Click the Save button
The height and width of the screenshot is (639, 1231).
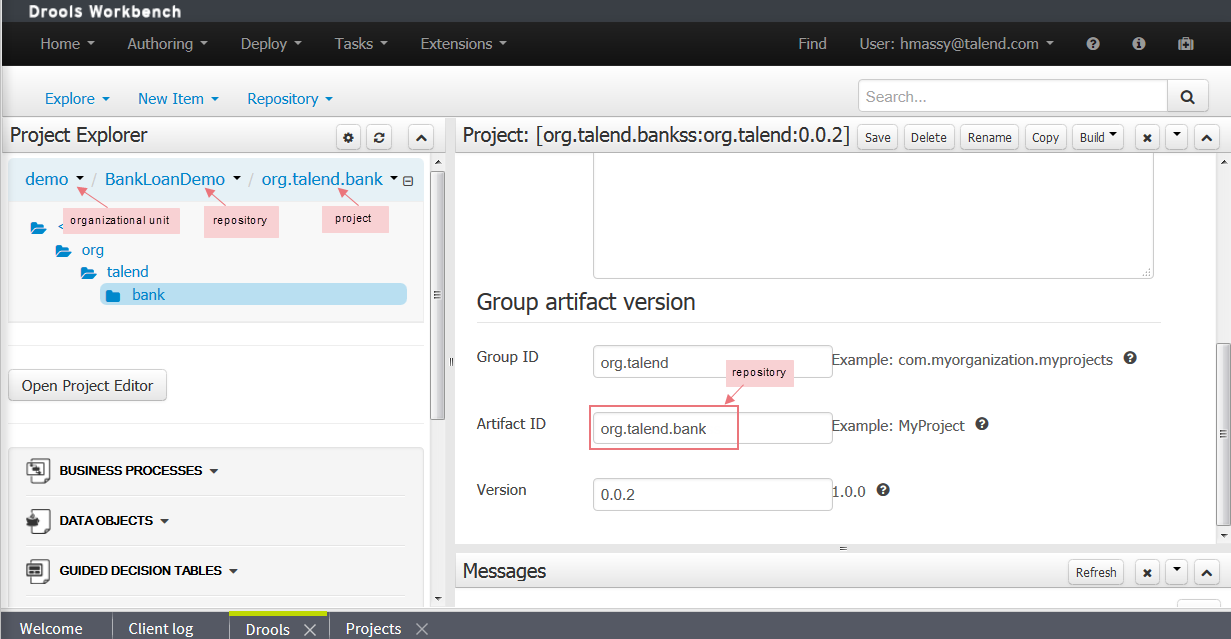pyautogui.click(x=877, y=137)
